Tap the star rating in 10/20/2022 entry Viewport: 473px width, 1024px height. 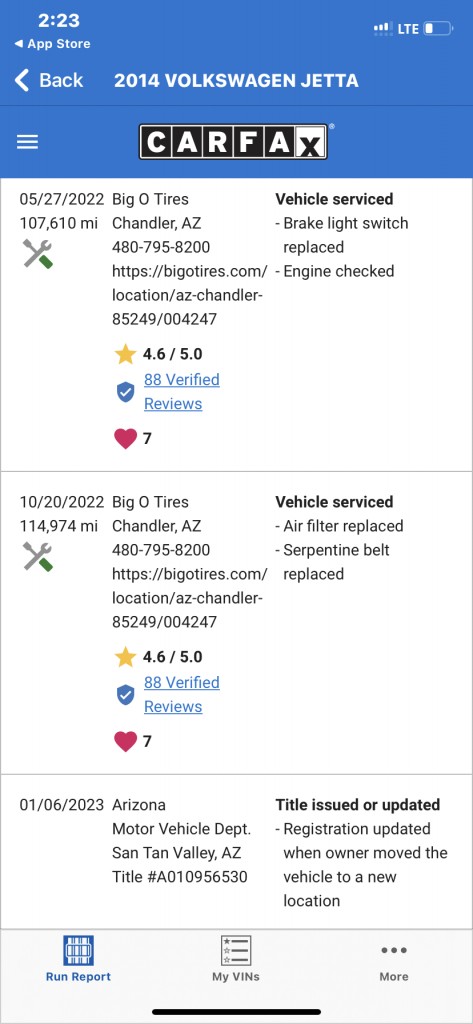pyautogui.click(x=158, y=657)
